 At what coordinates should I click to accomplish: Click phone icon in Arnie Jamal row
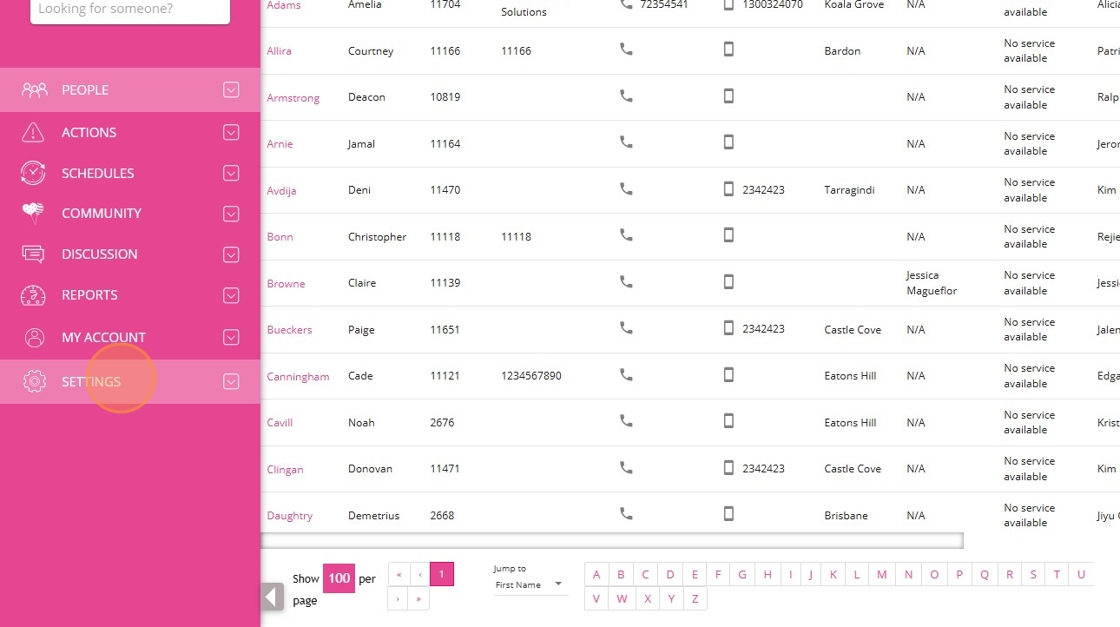pyautogui.click(x=626, y=142)
